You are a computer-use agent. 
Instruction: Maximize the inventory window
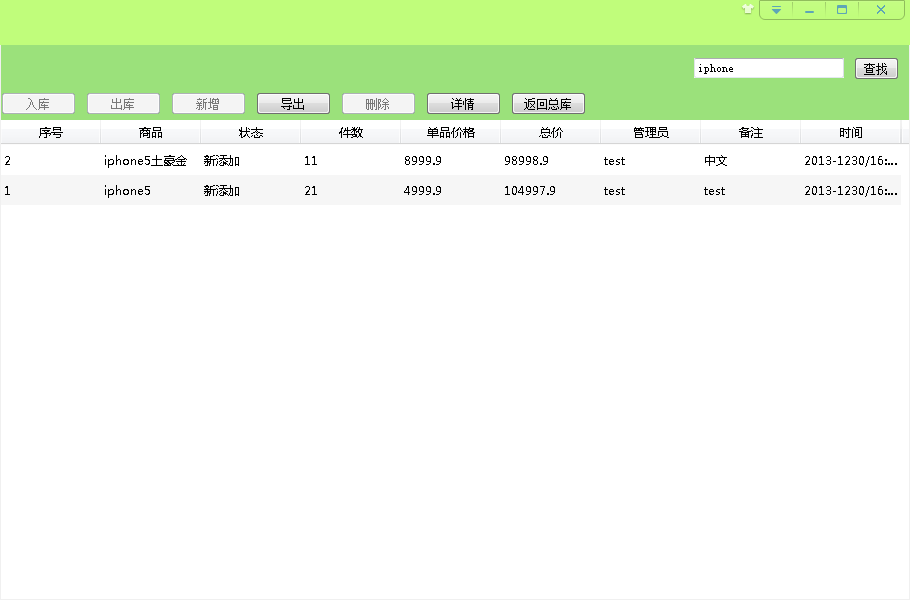tap(842, 10)
